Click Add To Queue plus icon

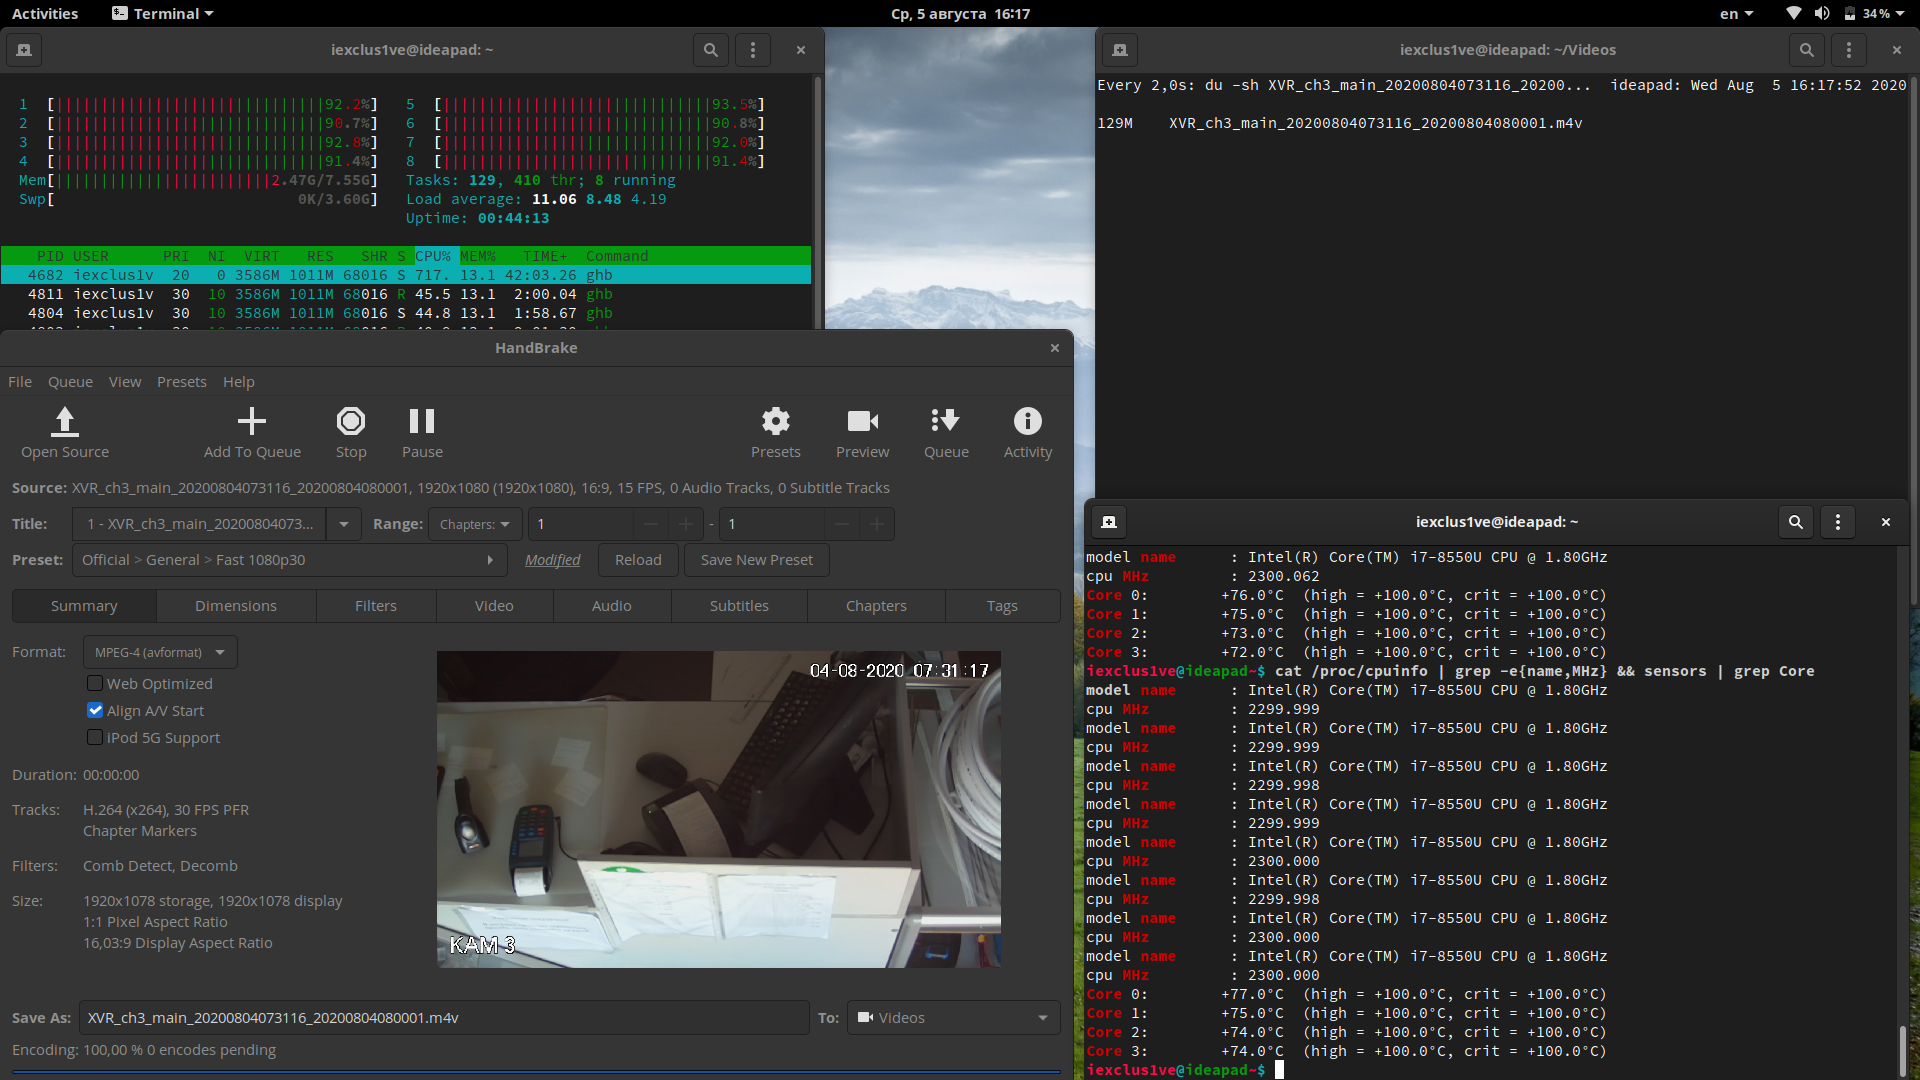(252, 421)
